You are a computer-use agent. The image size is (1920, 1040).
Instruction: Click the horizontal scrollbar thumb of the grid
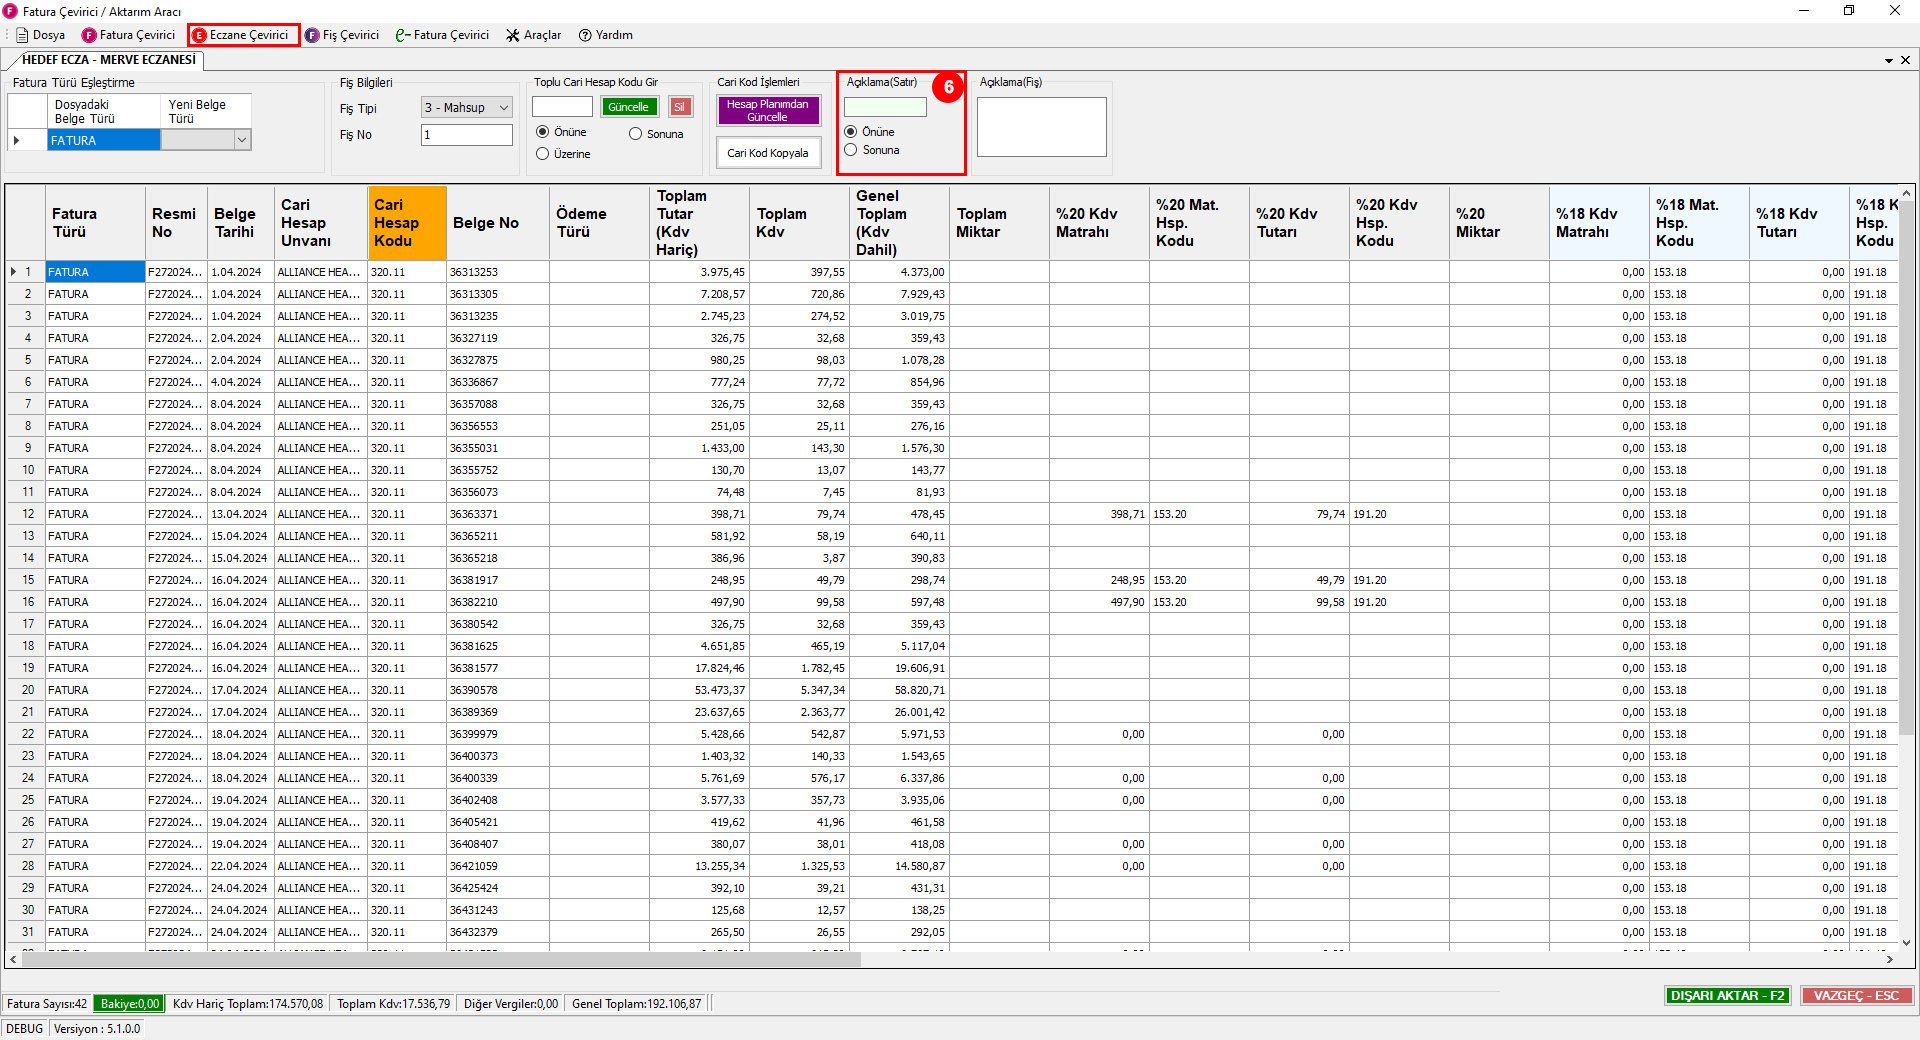click(441, 959)
